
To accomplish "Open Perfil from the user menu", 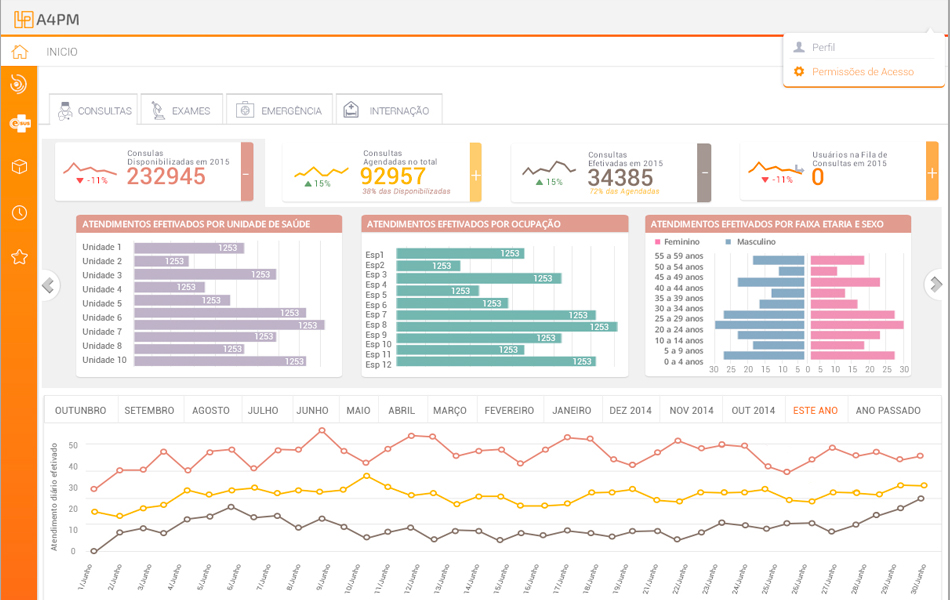I will click(823, 47).
